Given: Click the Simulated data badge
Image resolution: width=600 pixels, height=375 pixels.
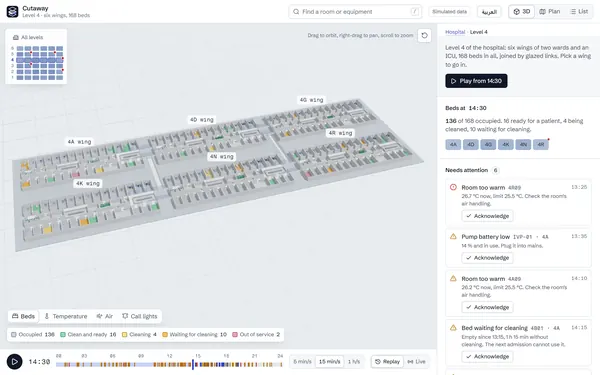Looking at the screenshot, I should (x=450, y=12).
